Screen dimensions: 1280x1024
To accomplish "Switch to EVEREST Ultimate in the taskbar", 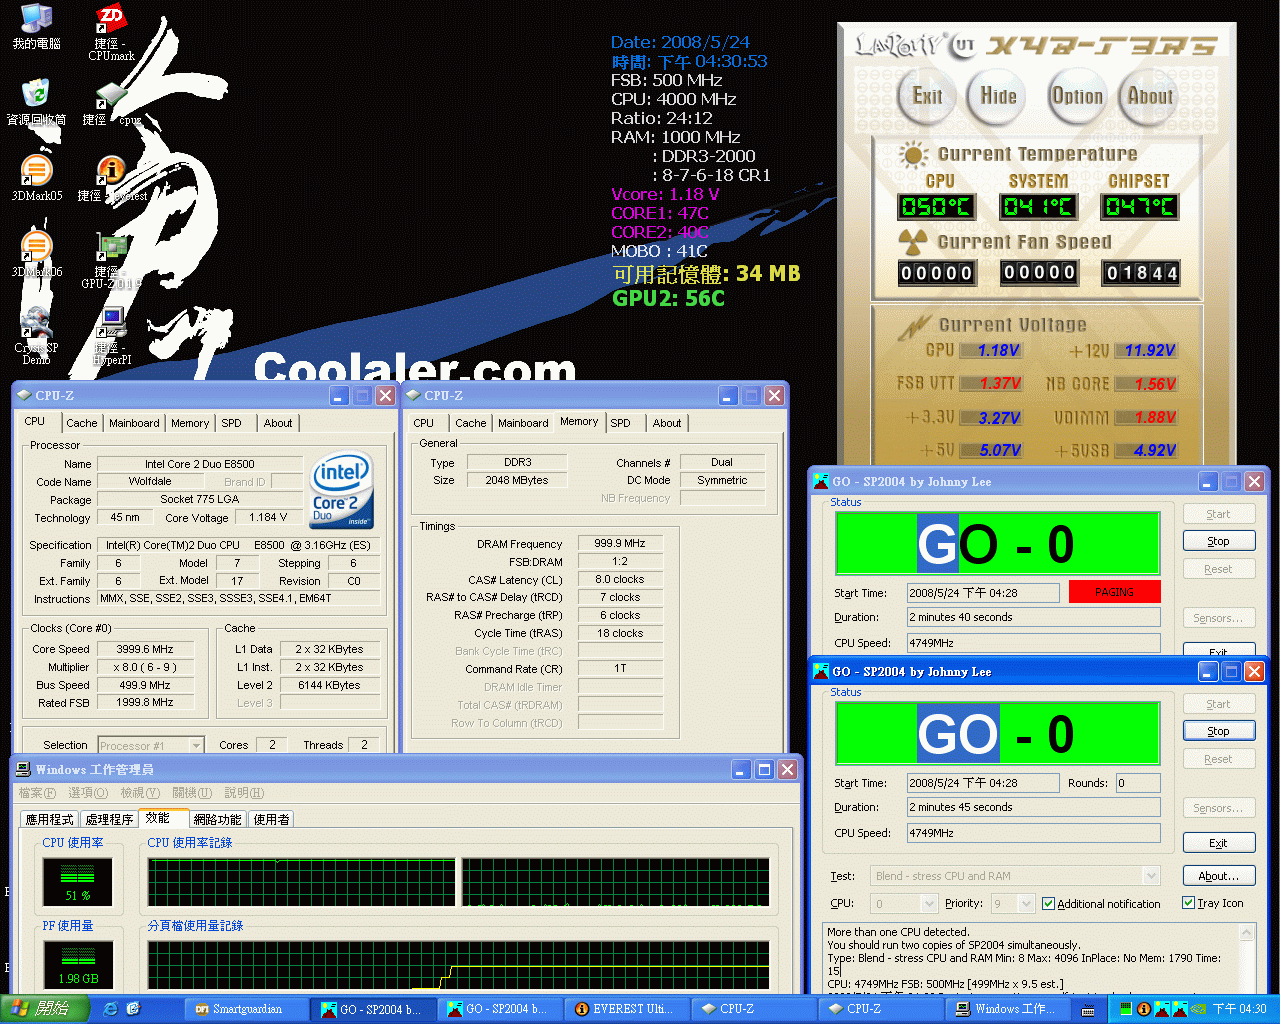I will [625, 1009].
